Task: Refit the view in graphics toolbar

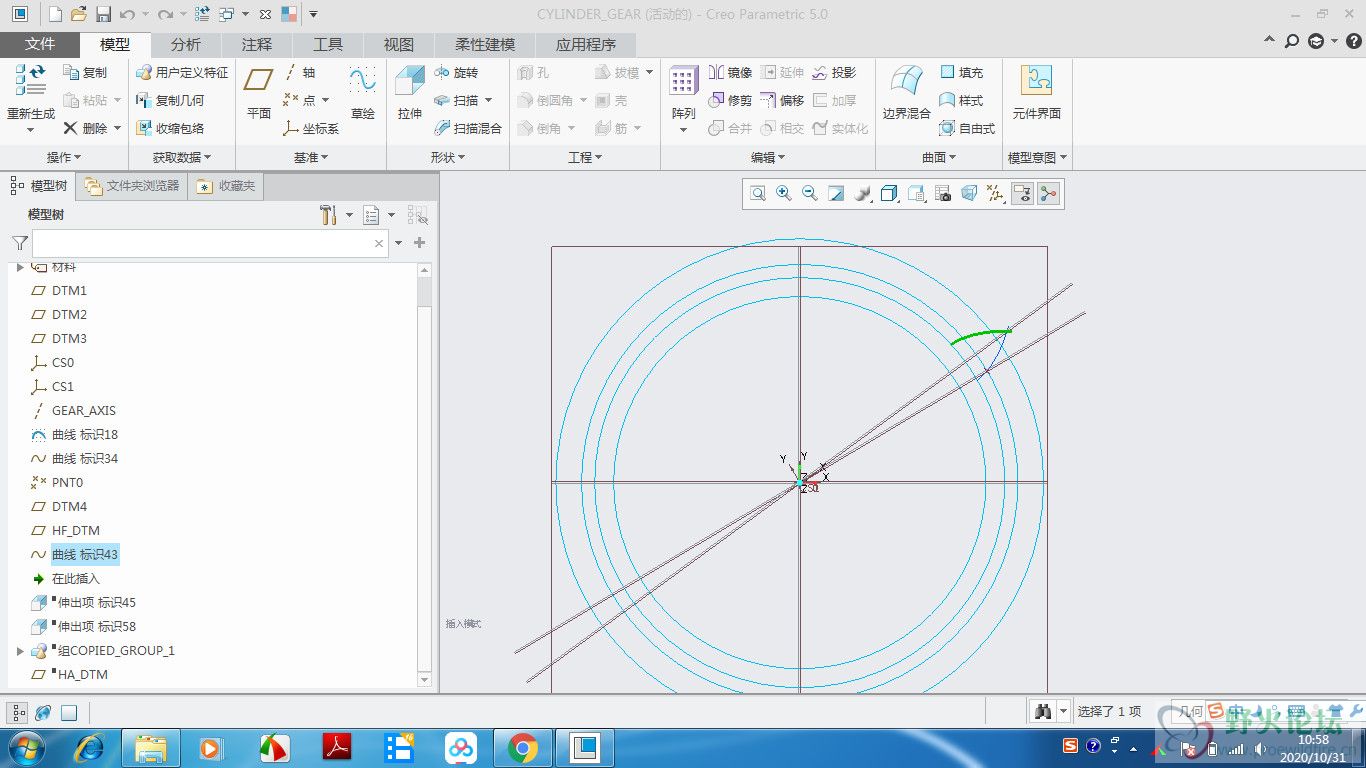Action: coord(758,194)
